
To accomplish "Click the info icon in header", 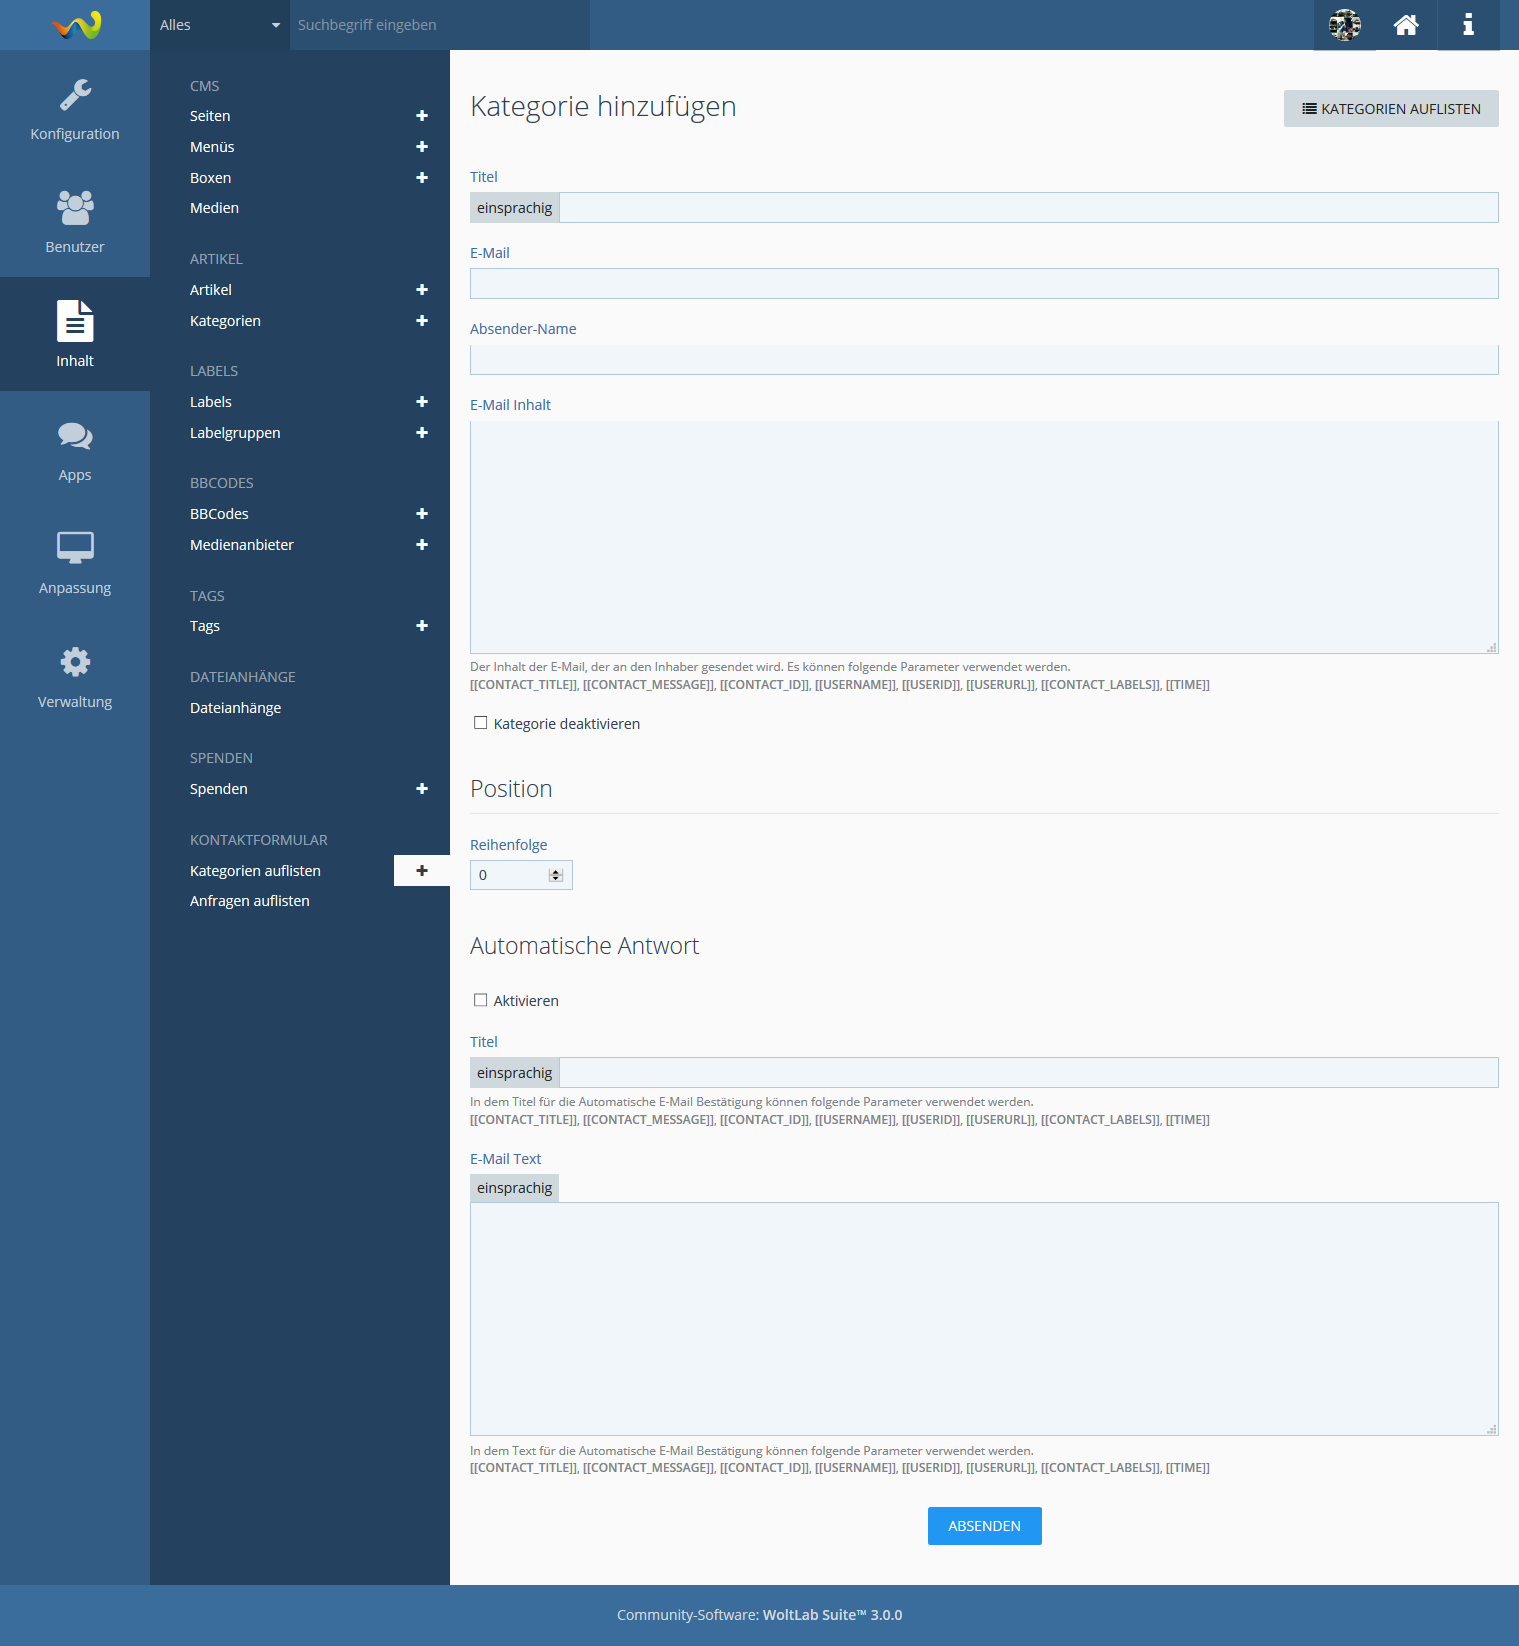I will 1468,25.
